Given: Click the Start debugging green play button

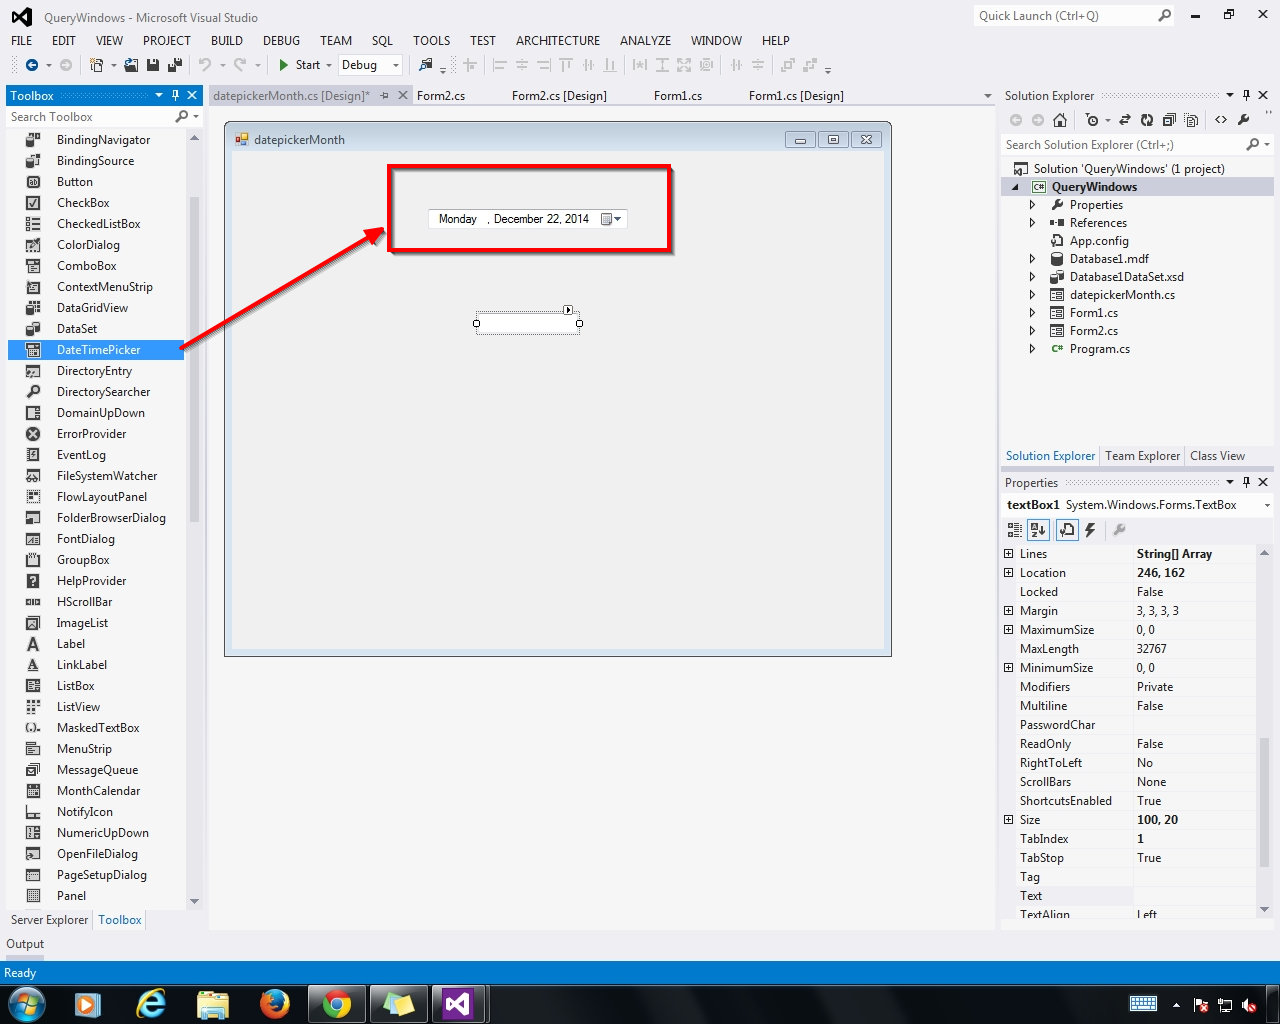Looking at the screenshot, I should (x=284, y=65).
